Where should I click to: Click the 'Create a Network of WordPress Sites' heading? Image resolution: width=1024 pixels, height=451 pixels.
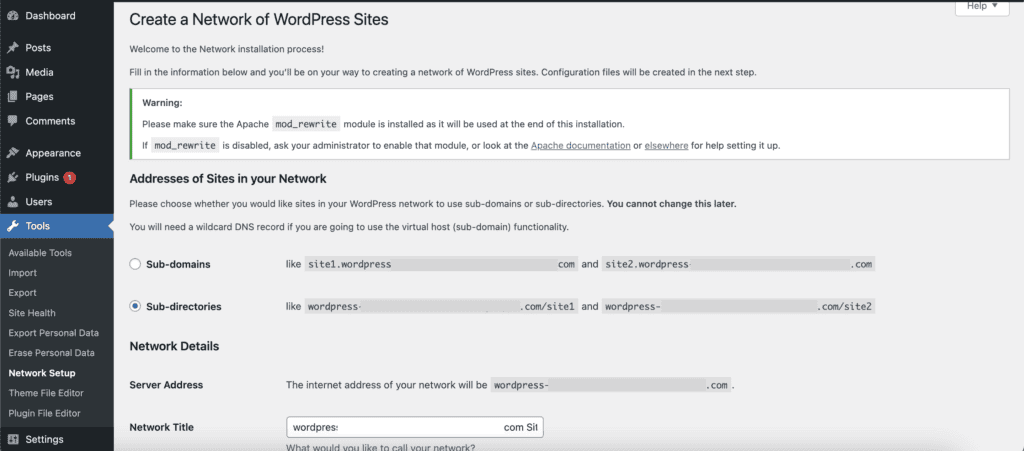259,20
